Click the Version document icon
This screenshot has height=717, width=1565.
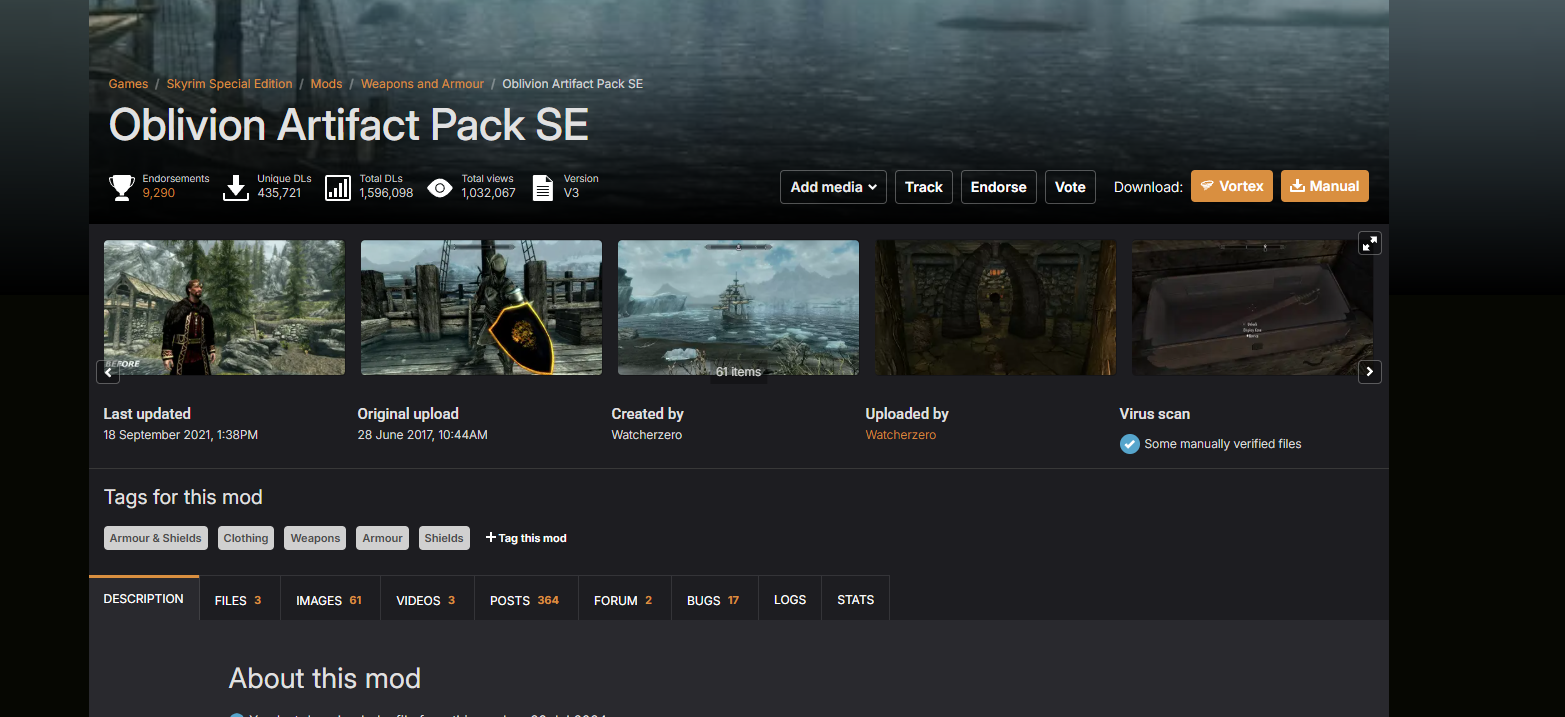[543, 187]
